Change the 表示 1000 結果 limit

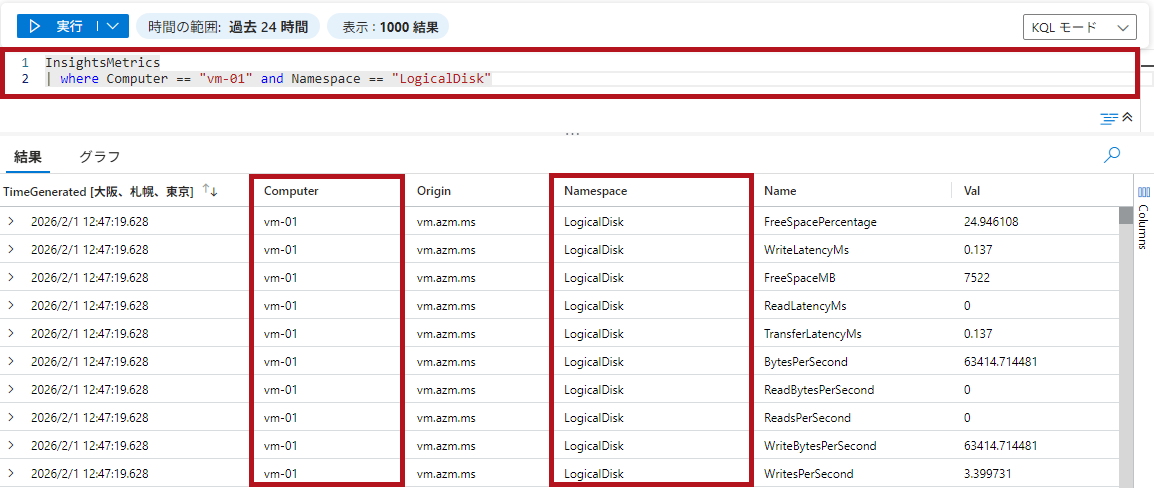[389, 27]
